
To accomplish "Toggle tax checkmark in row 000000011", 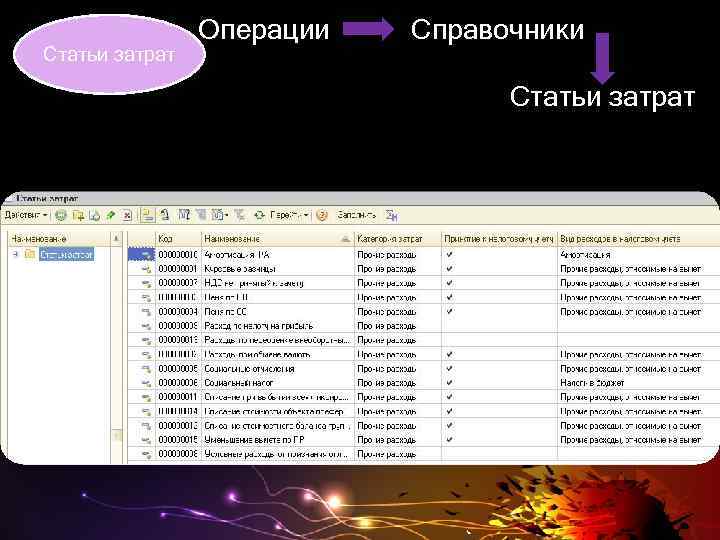I will 449,397.
